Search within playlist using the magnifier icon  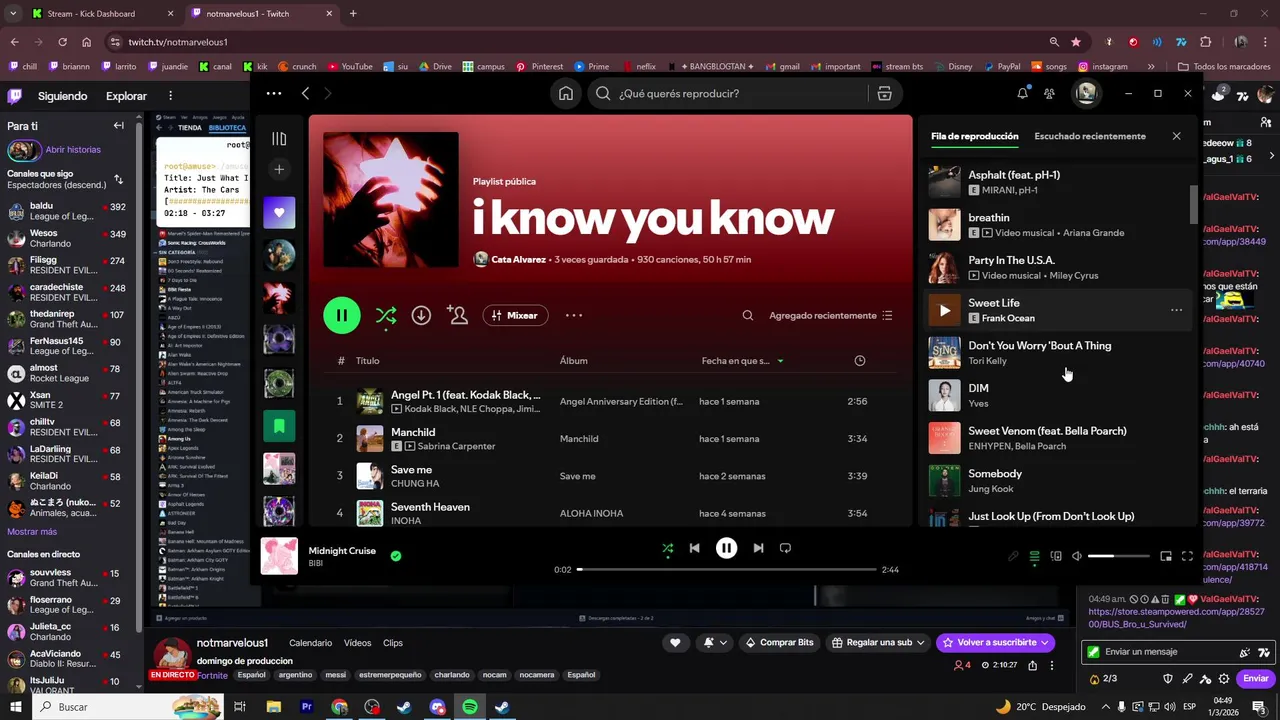pos(747,315)
